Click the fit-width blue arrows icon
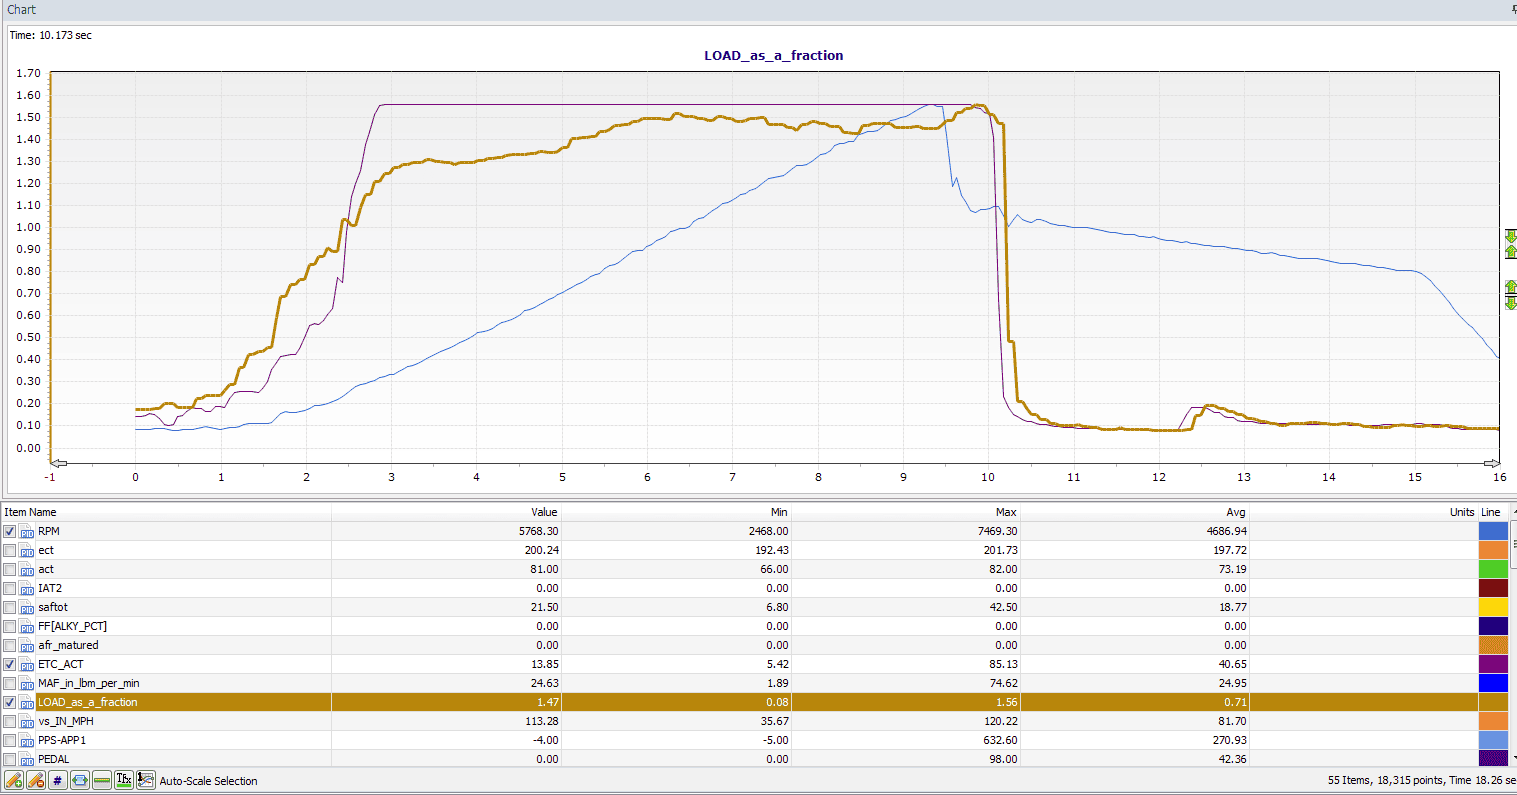Screen dimensions: 1517x795 [x=80, y=780]
